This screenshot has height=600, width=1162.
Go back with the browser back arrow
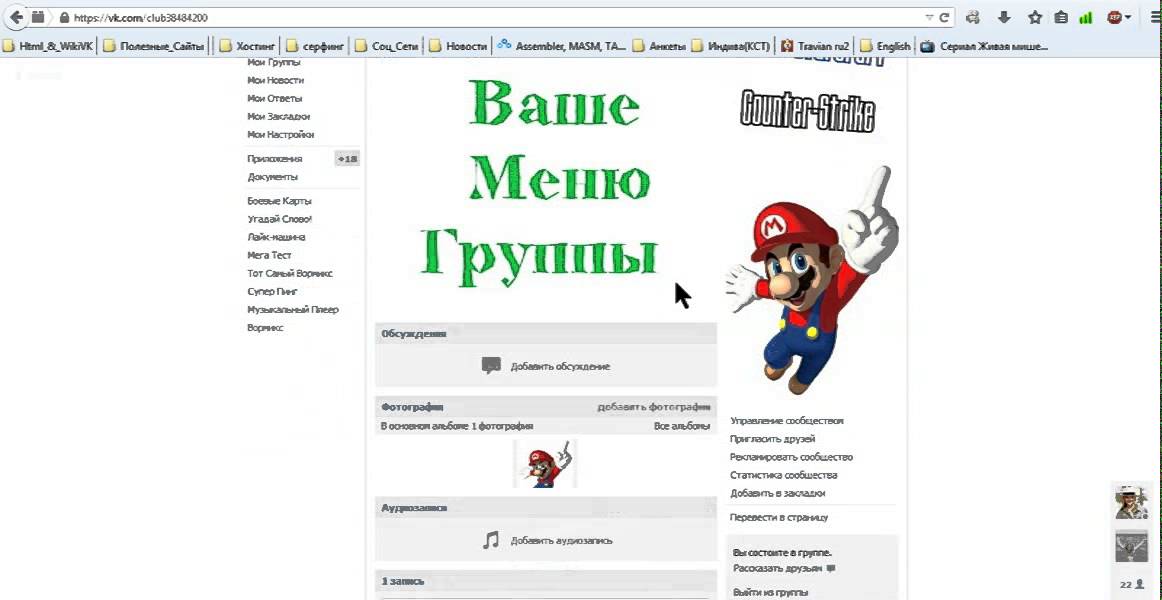[16, 16]
